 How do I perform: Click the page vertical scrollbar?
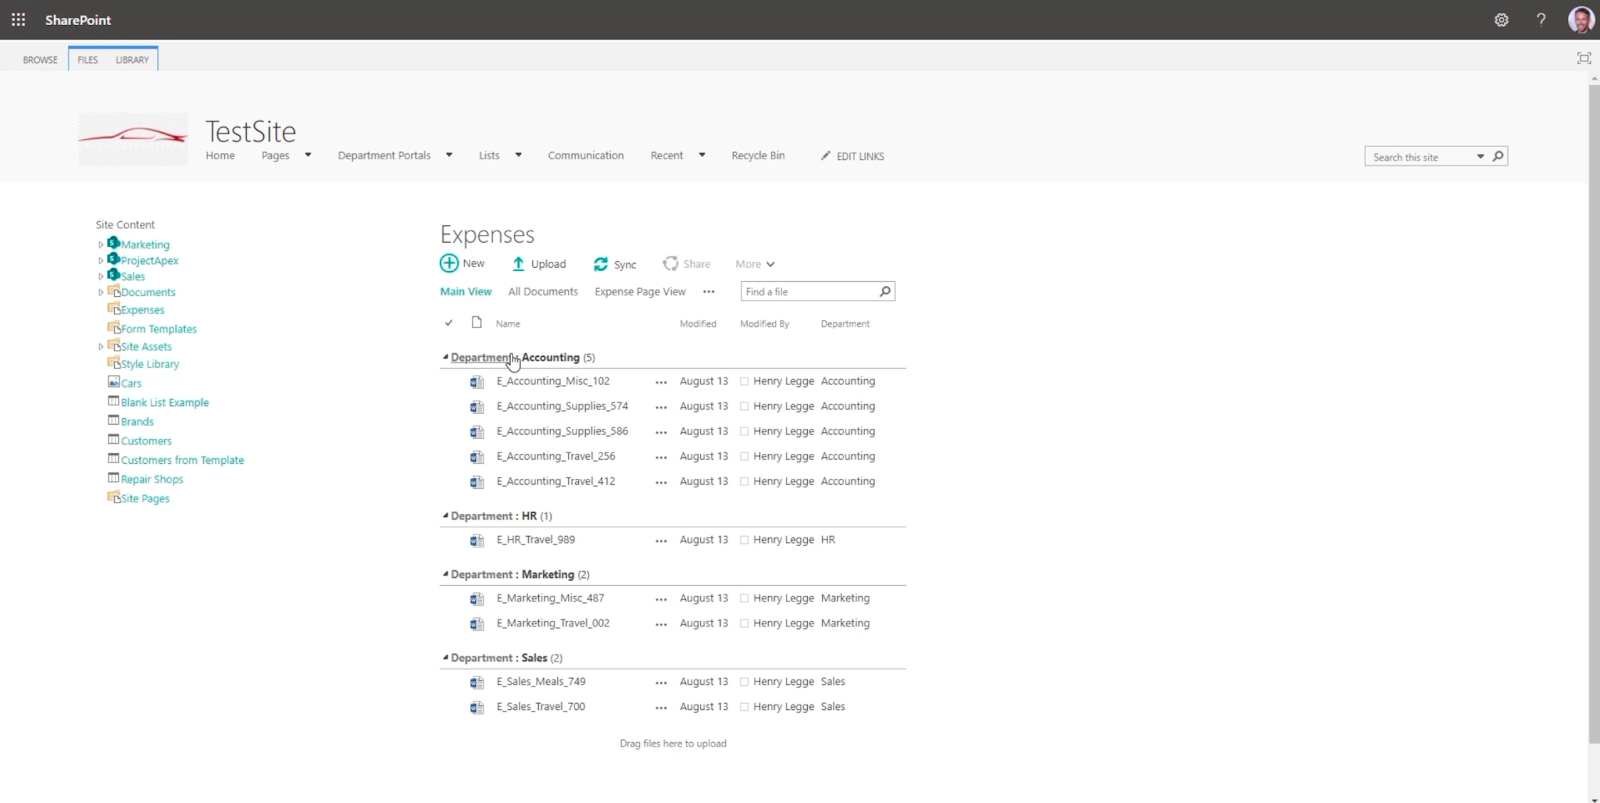click(1593, 413)
